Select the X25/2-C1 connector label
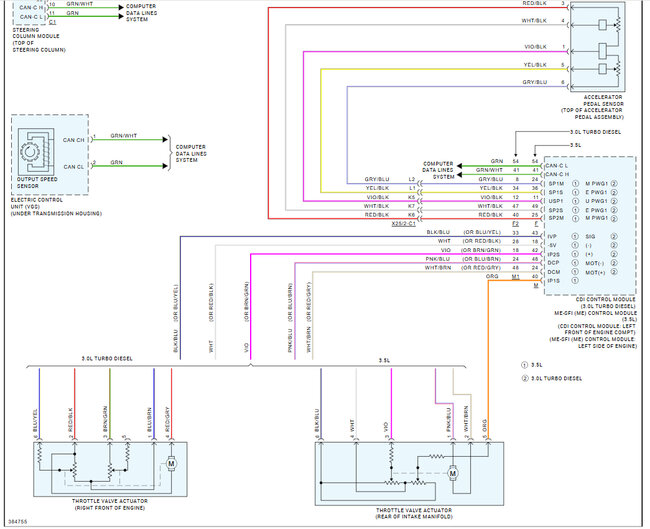The image size is (650, 529). tap(403, 224)
